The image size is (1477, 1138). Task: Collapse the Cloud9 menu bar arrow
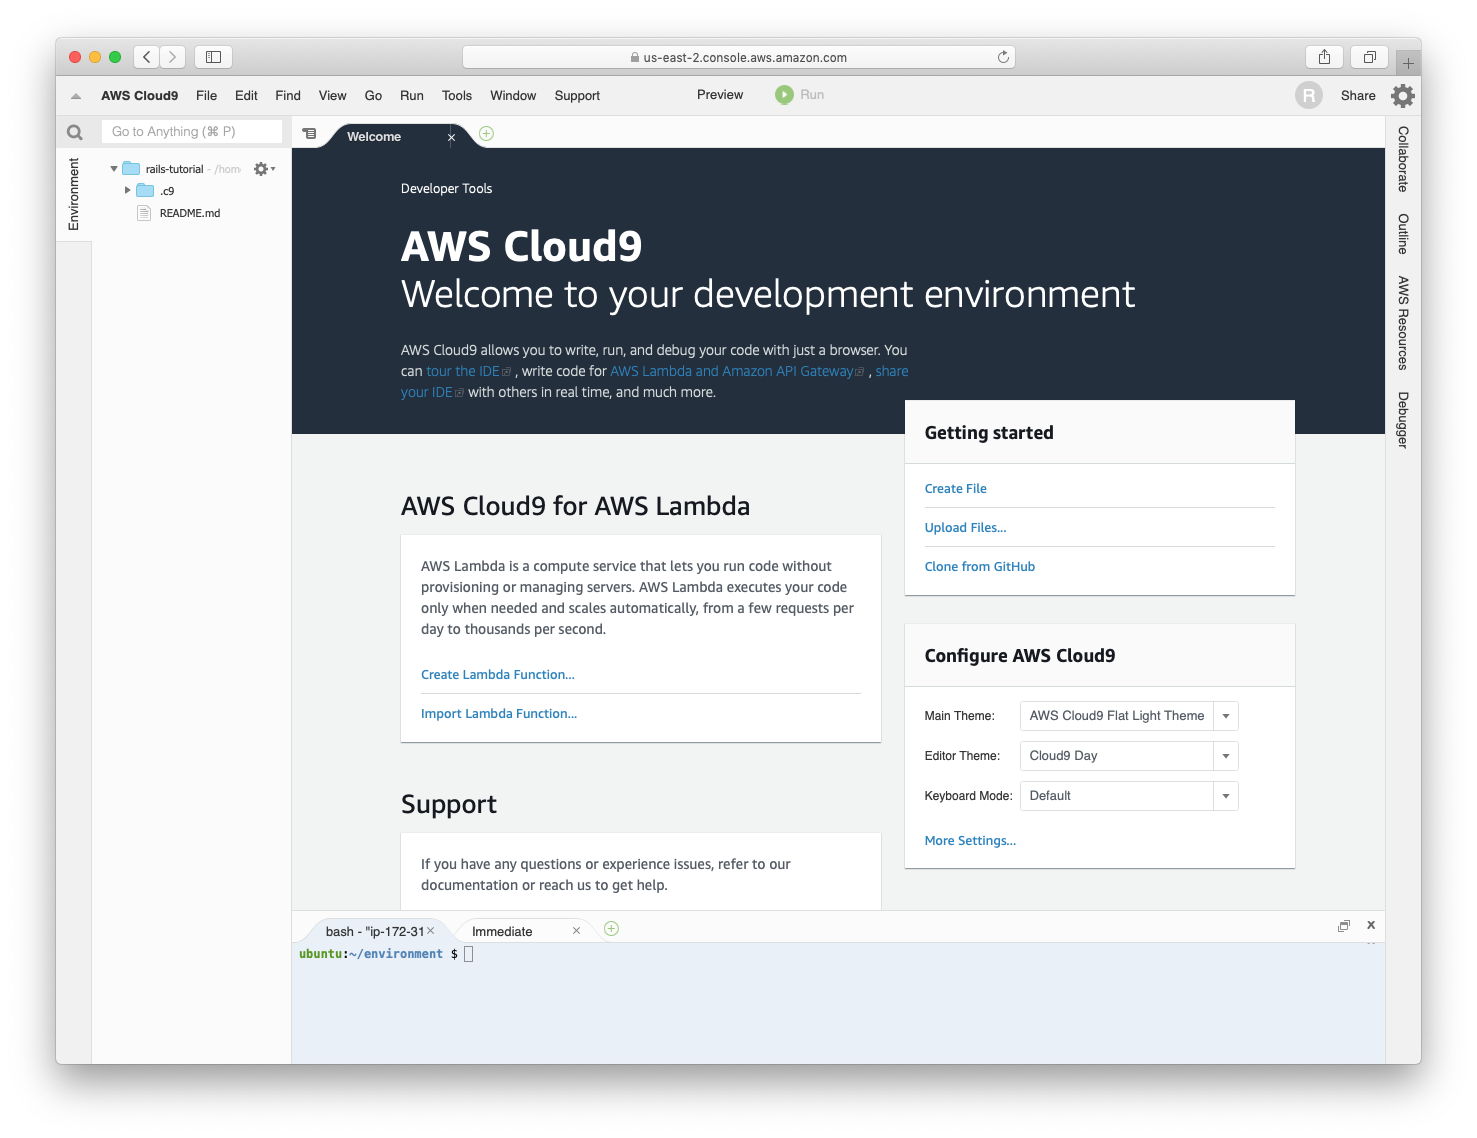(76, 96)
